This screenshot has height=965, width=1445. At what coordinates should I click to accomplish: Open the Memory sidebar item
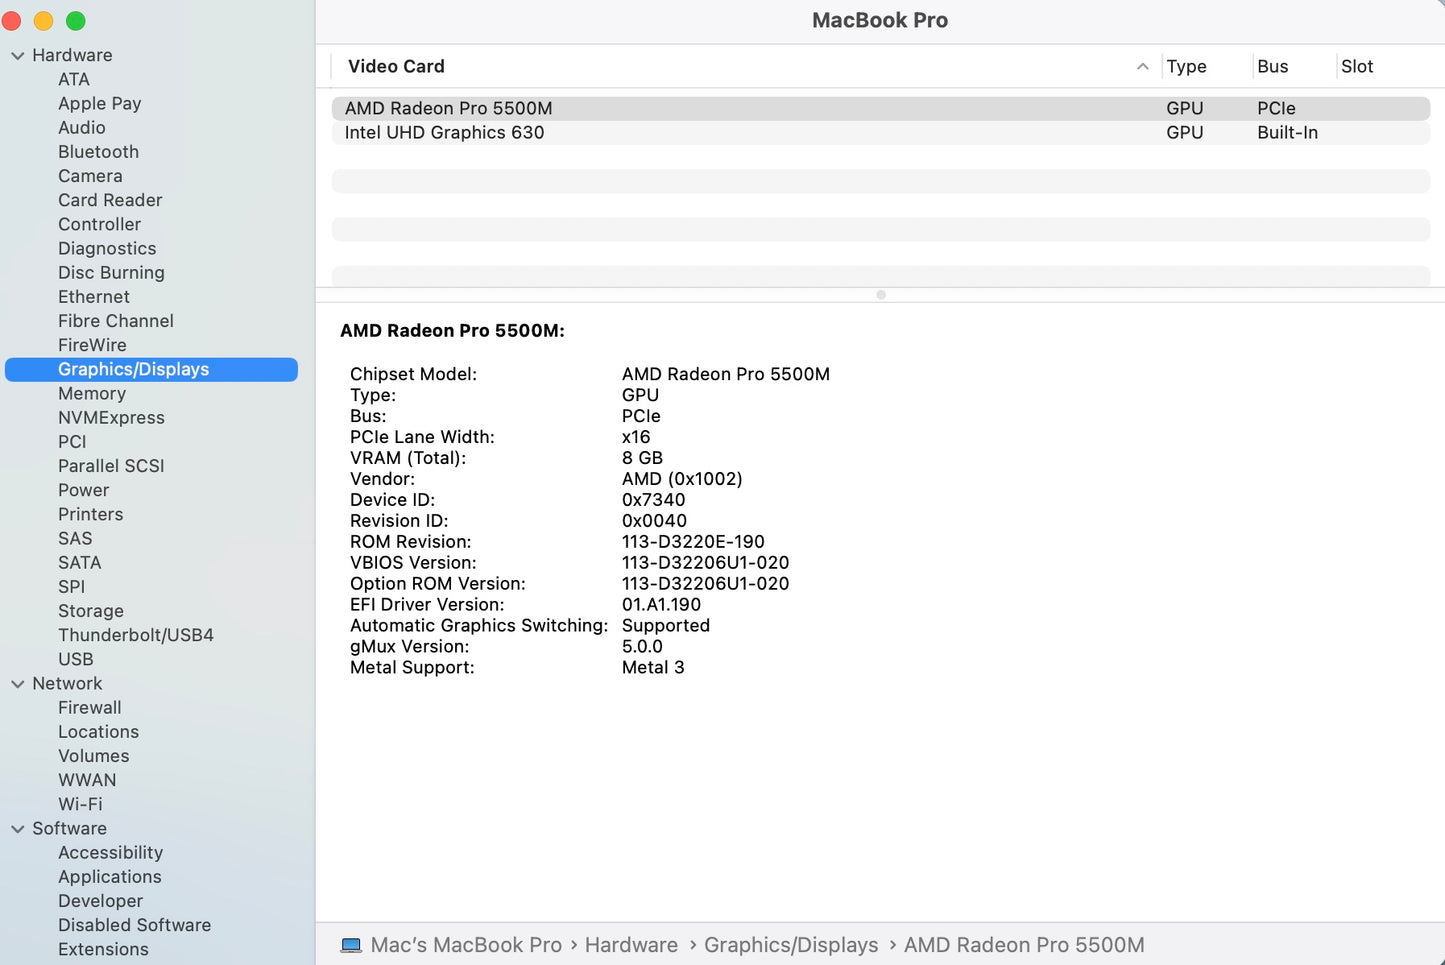tap(92, 394)
